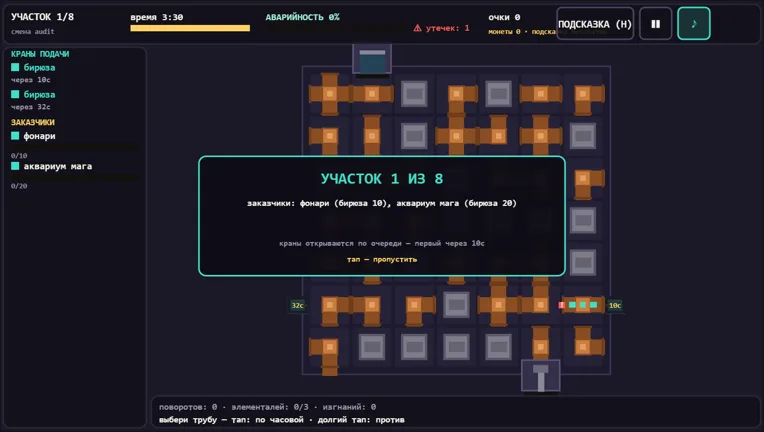
Task: Rotate the vertical pipe above the drain outlet
Action: [x=541, y=343]
